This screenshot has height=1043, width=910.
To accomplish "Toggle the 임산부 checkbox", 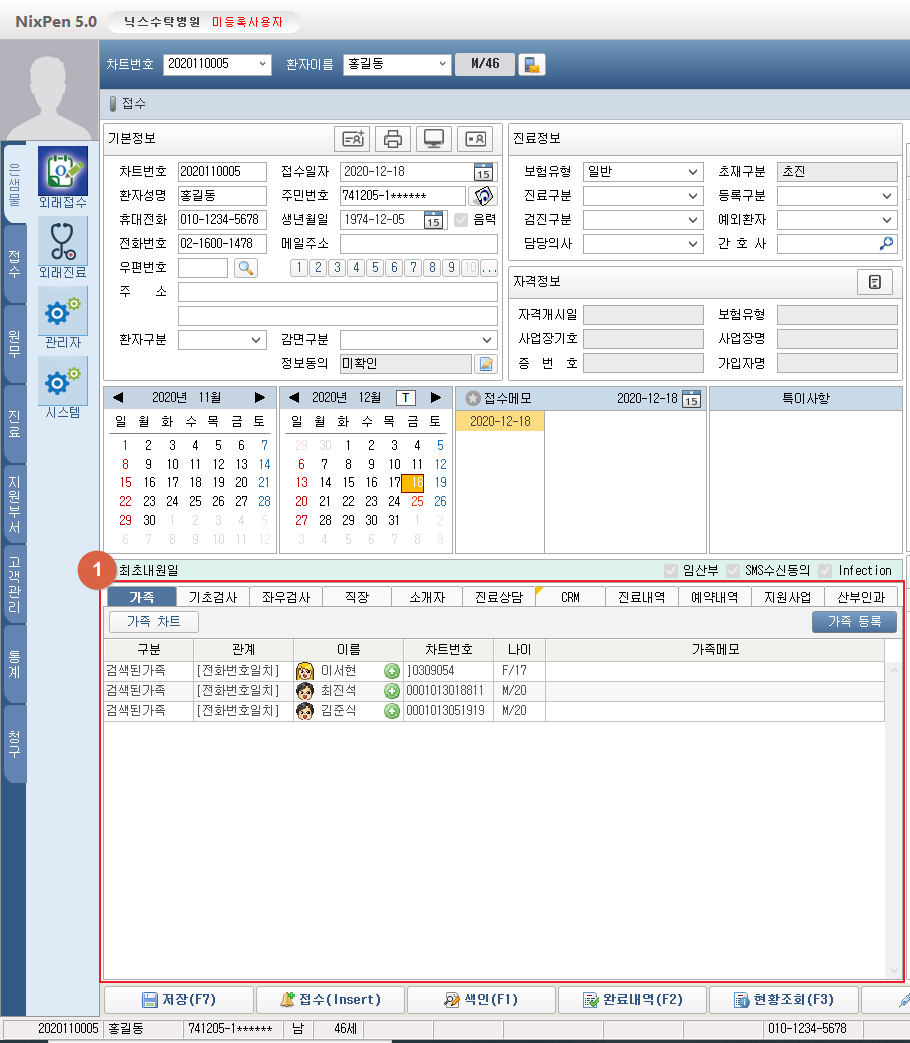I will point(671,570).
